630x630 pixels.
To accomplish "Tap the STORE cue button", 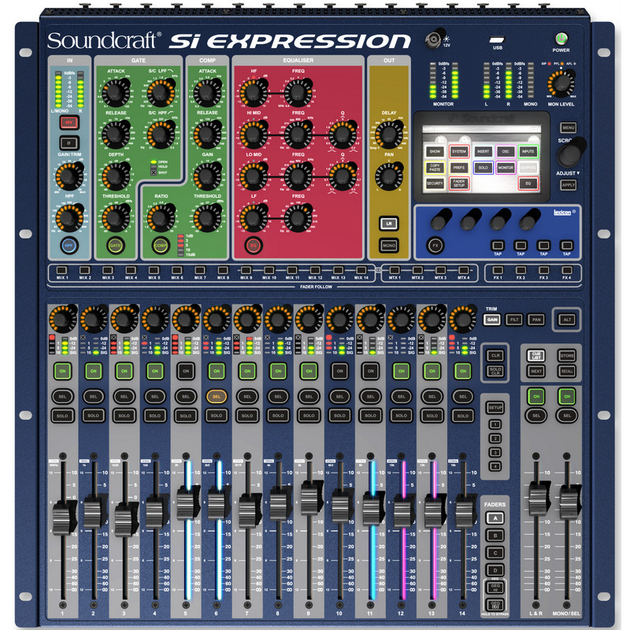I will (x=567, y=356).
